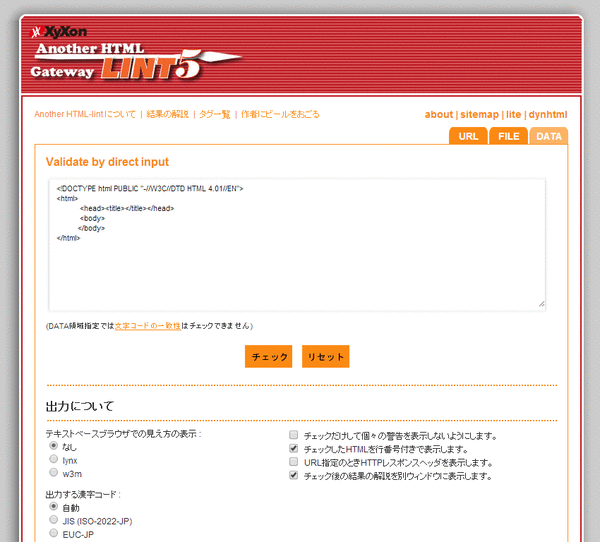
Task: Click the '出力について' heading
Action: pyautogui.click(x=80, y=406)
